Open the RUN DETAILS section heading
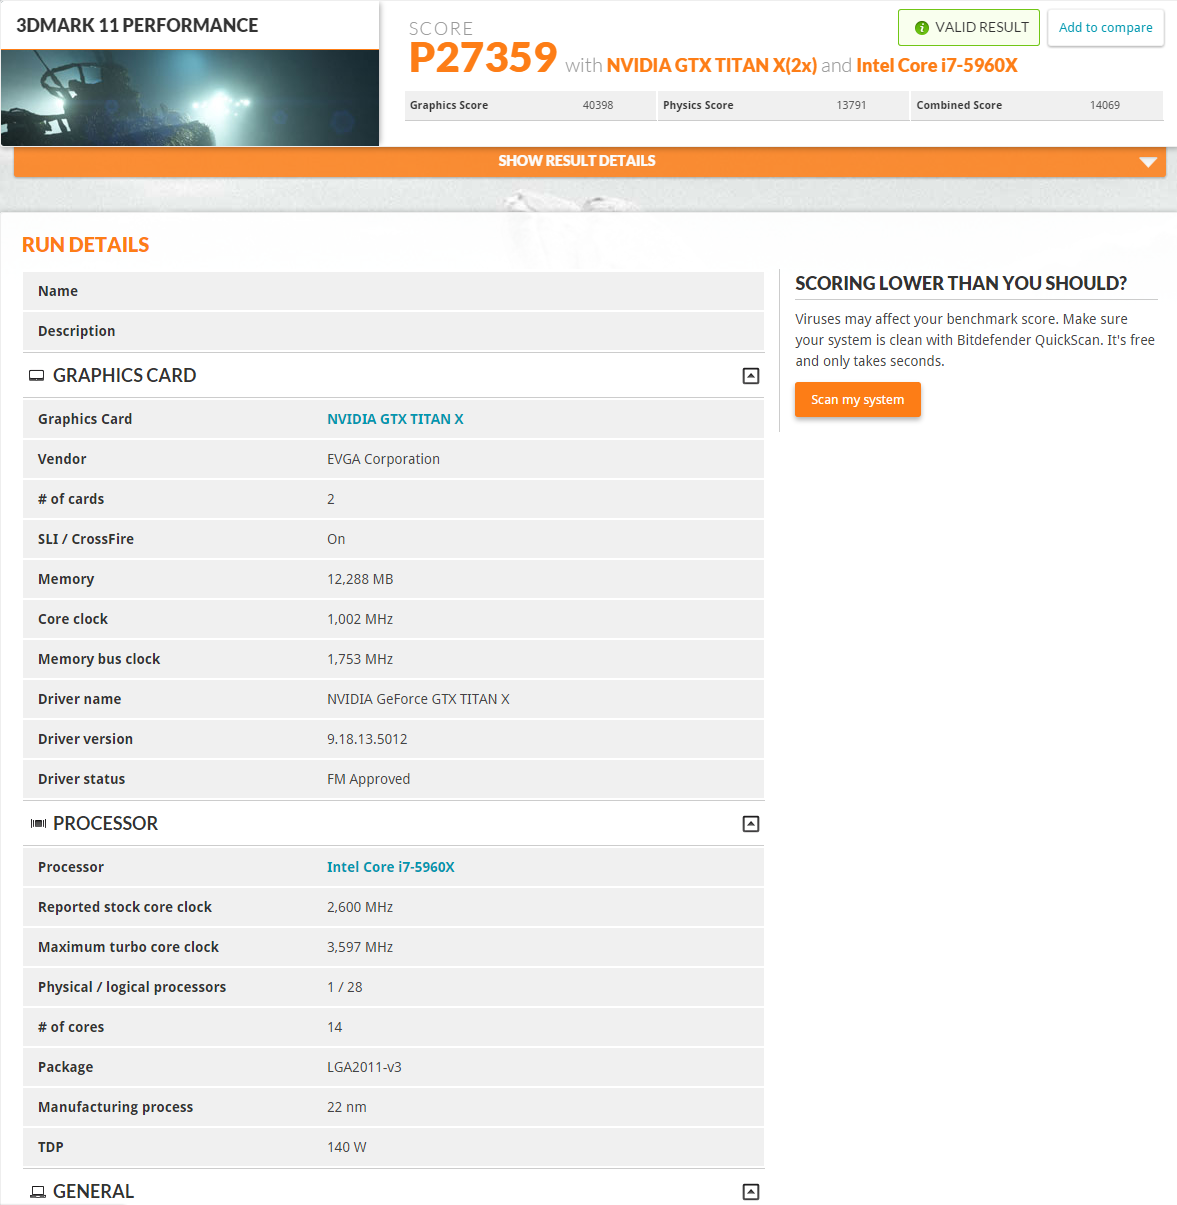 pyautogui.click(x=85, y=244)
